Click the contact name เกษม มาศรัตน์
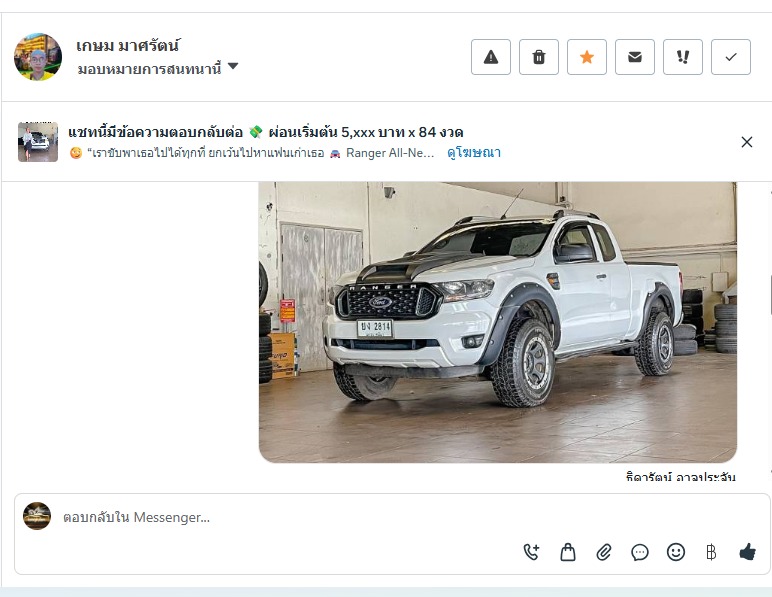 (128, 45)
